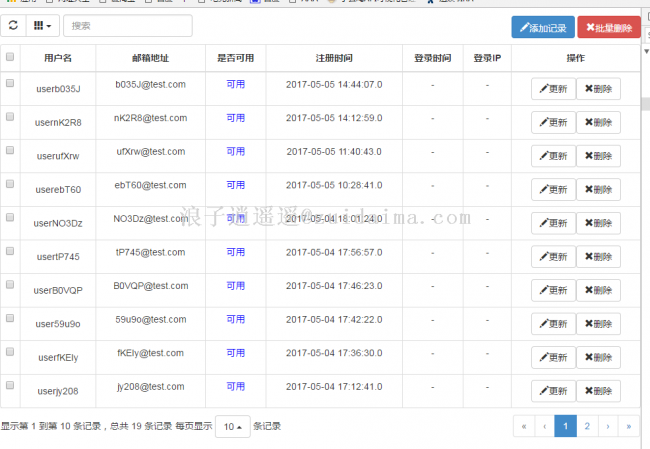The width and height of the screenshot is (650, 449).
Task: Click 更新 edit button for usertP745
Action: 553,257
